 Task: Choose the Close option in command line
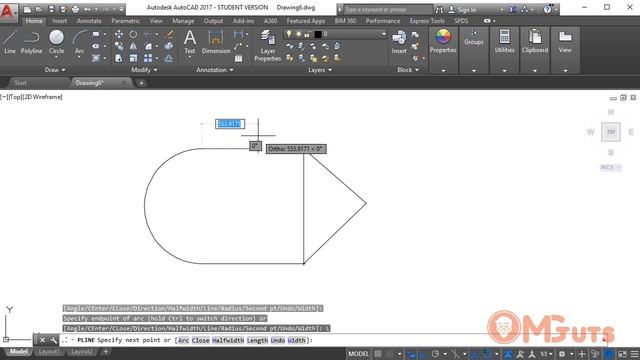(200, 340)
